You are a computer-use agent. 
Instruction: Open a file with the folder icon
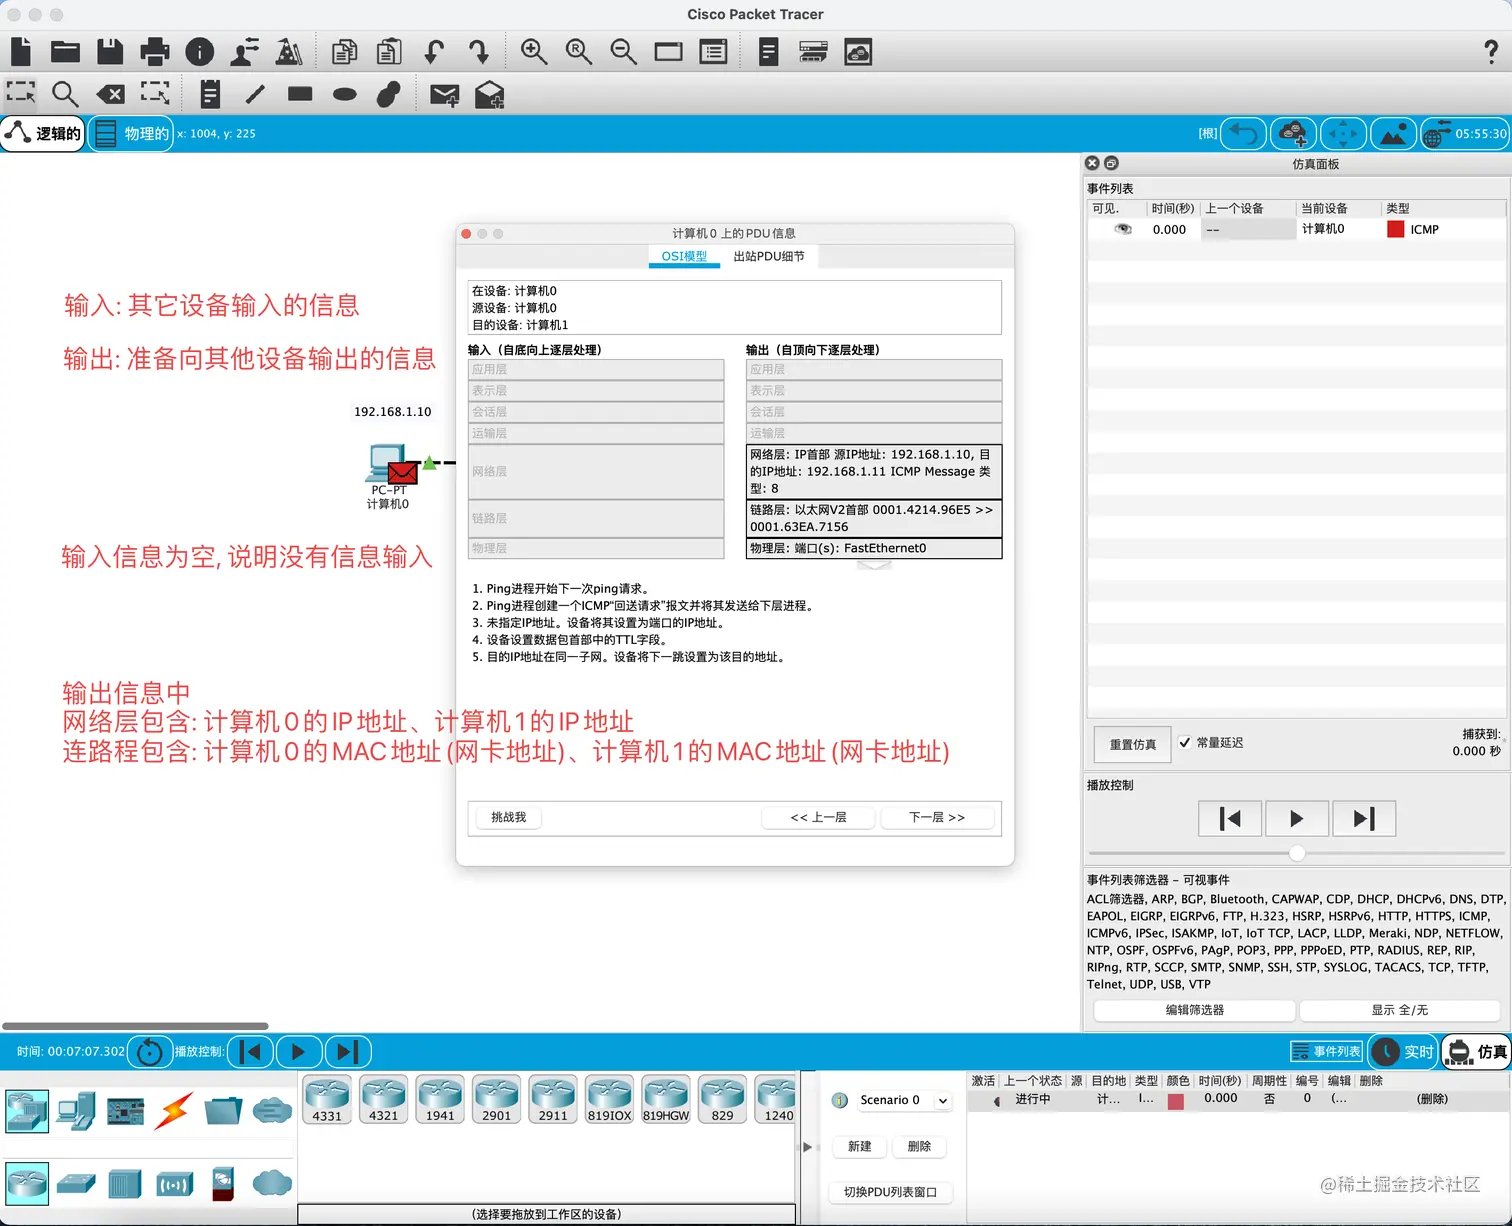click(65, 51)
